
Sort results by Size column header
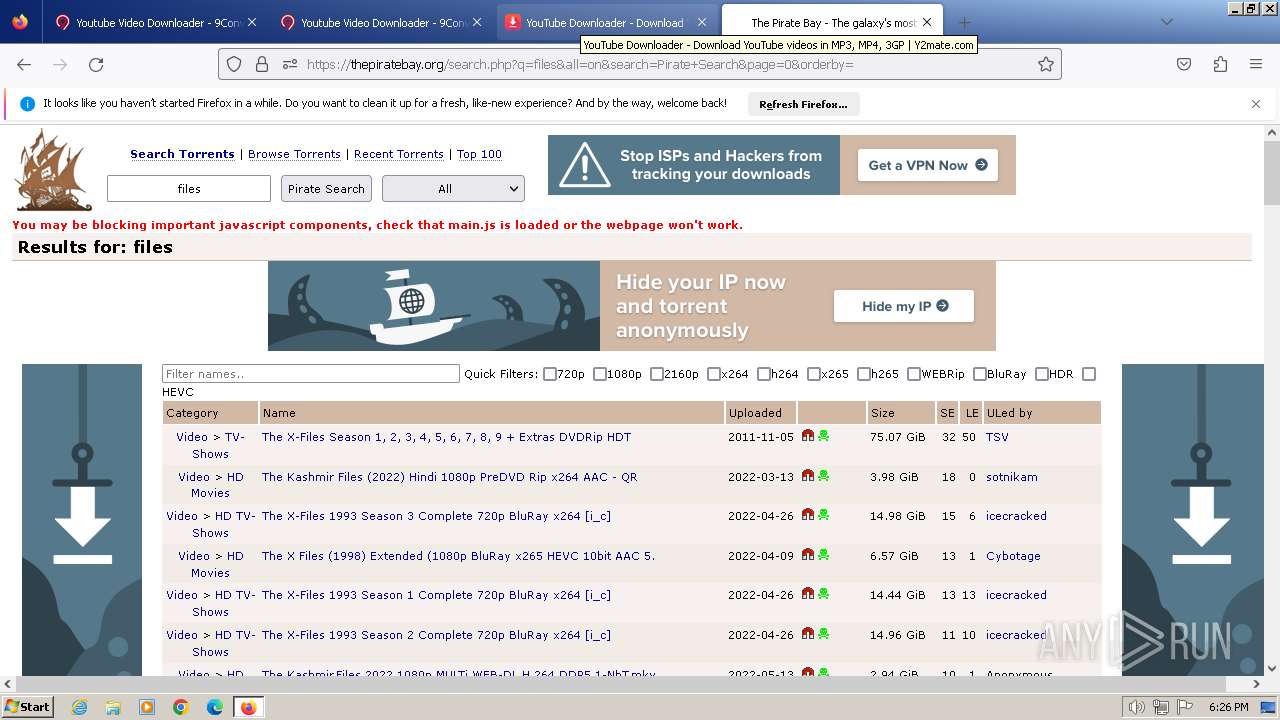pos(883,413)
